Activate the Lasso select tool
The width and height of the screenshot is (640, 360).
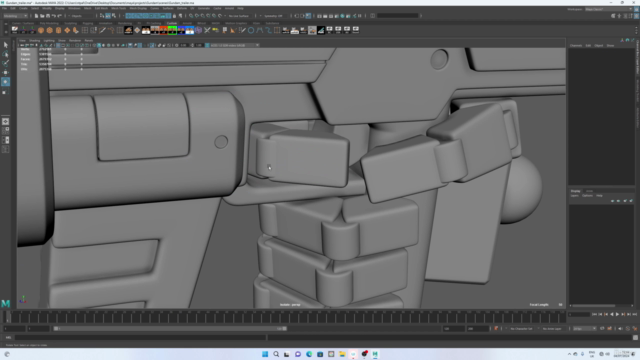(x=5, y=54)
